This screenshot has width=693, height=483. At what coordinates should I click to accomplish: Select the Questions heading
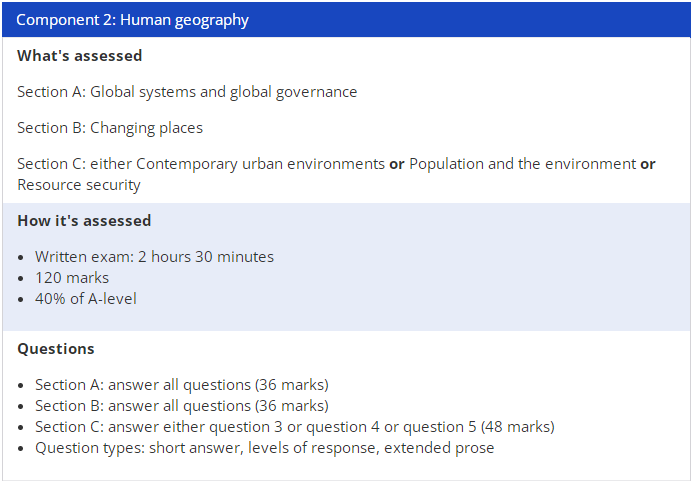click(x=56, y=349)
